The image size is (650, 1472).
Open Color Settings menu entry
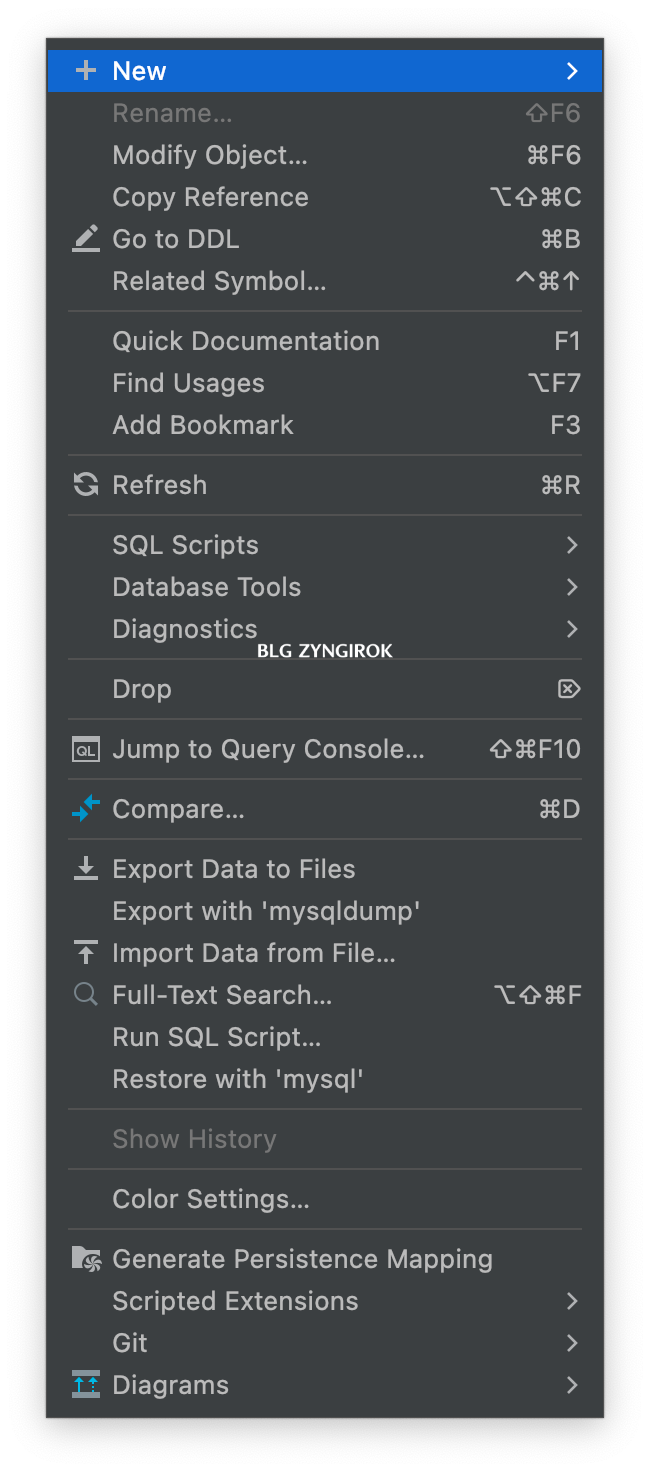tap(325, 1199)
